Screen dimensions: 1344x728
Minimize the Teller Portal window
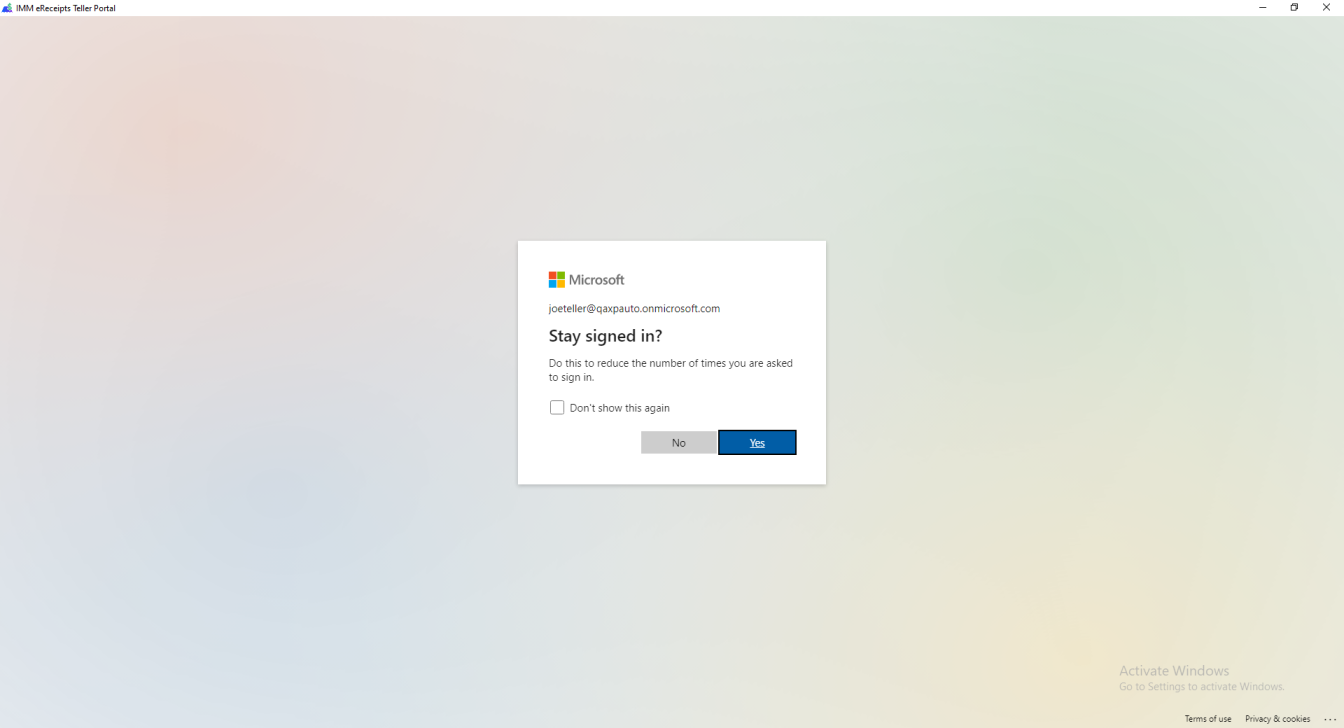pyautogui.click(x=1262, y=8)
